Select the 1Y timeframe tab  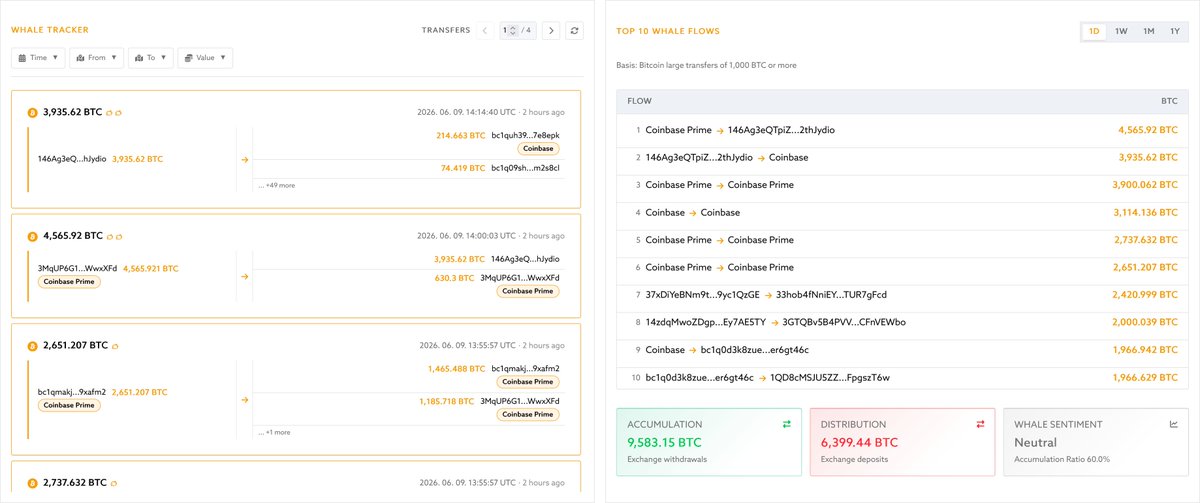1173,32
